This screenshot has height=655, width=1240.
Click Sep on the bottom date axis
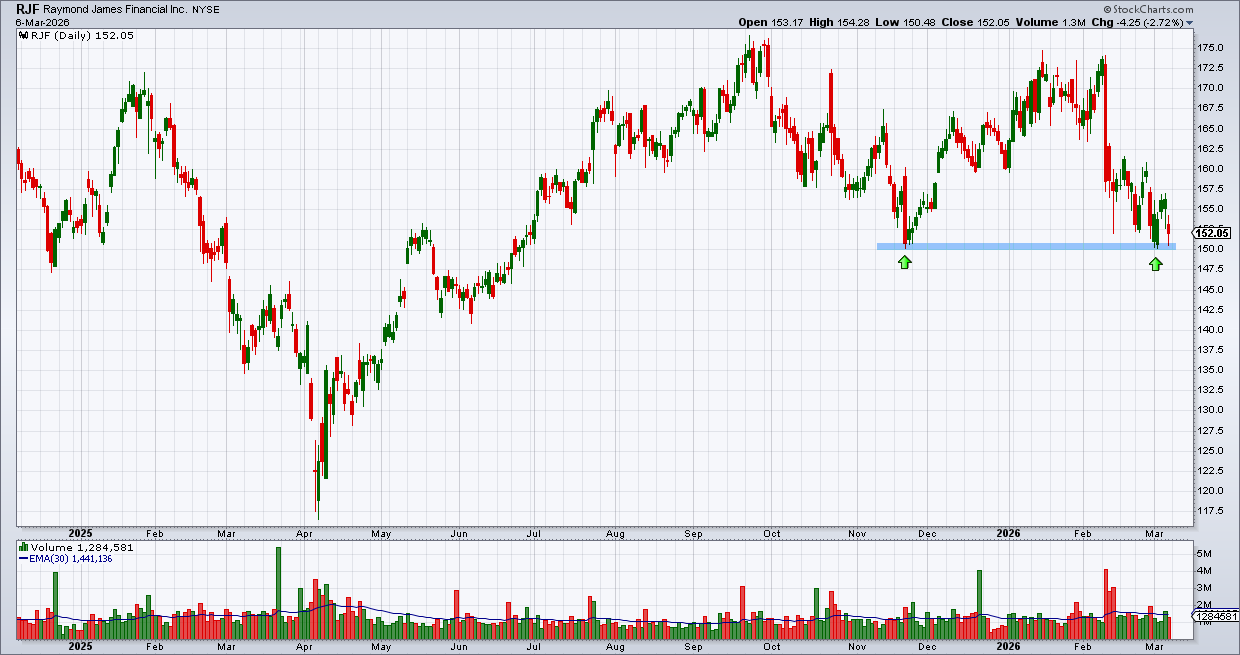(695, 647)
